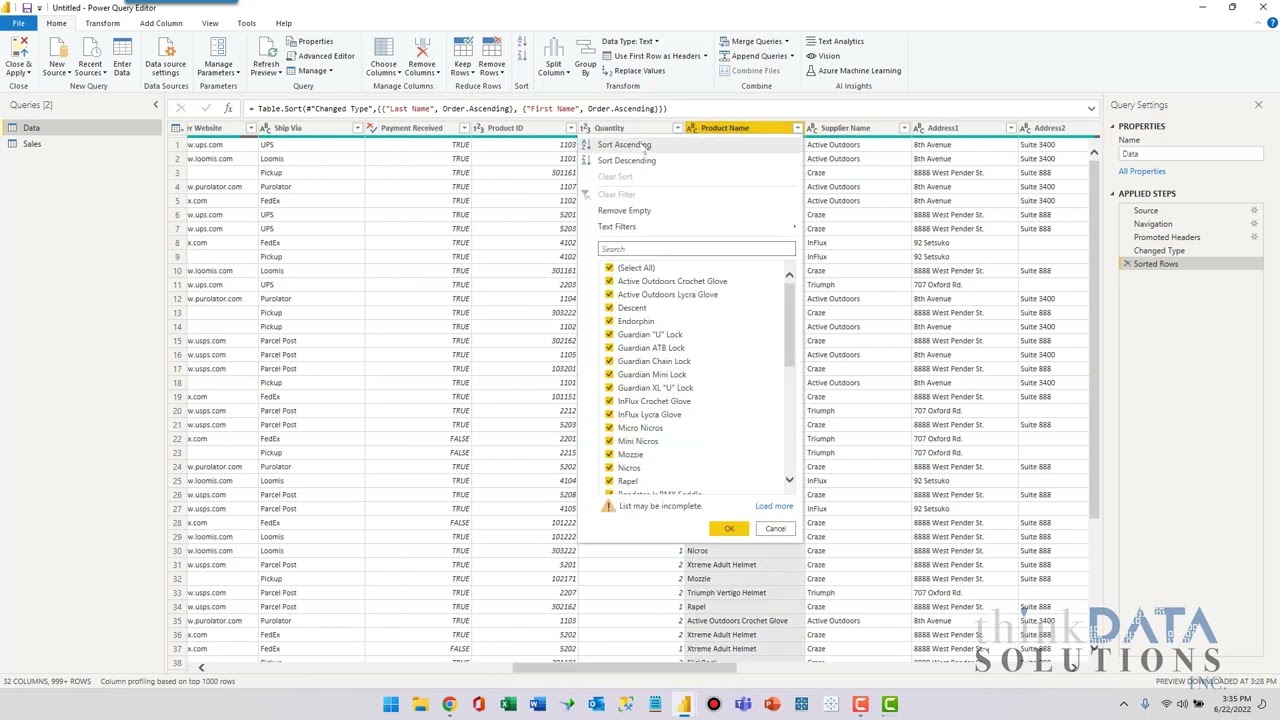Uncheck the Mozzie filter value
The image size is (1280, 720).
pos(609,454)
